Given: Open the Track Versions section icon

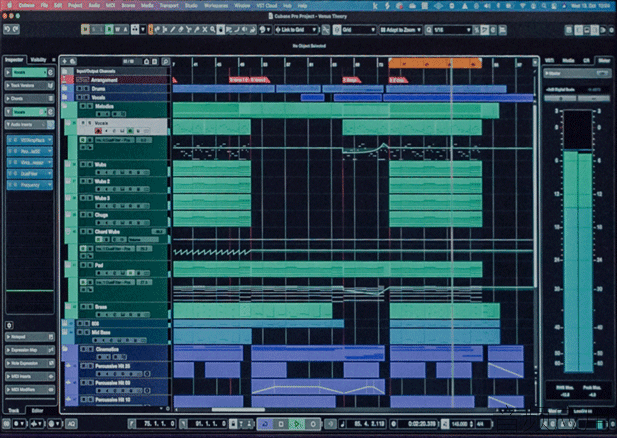Looking at the screenshot, I should point(50,85).
